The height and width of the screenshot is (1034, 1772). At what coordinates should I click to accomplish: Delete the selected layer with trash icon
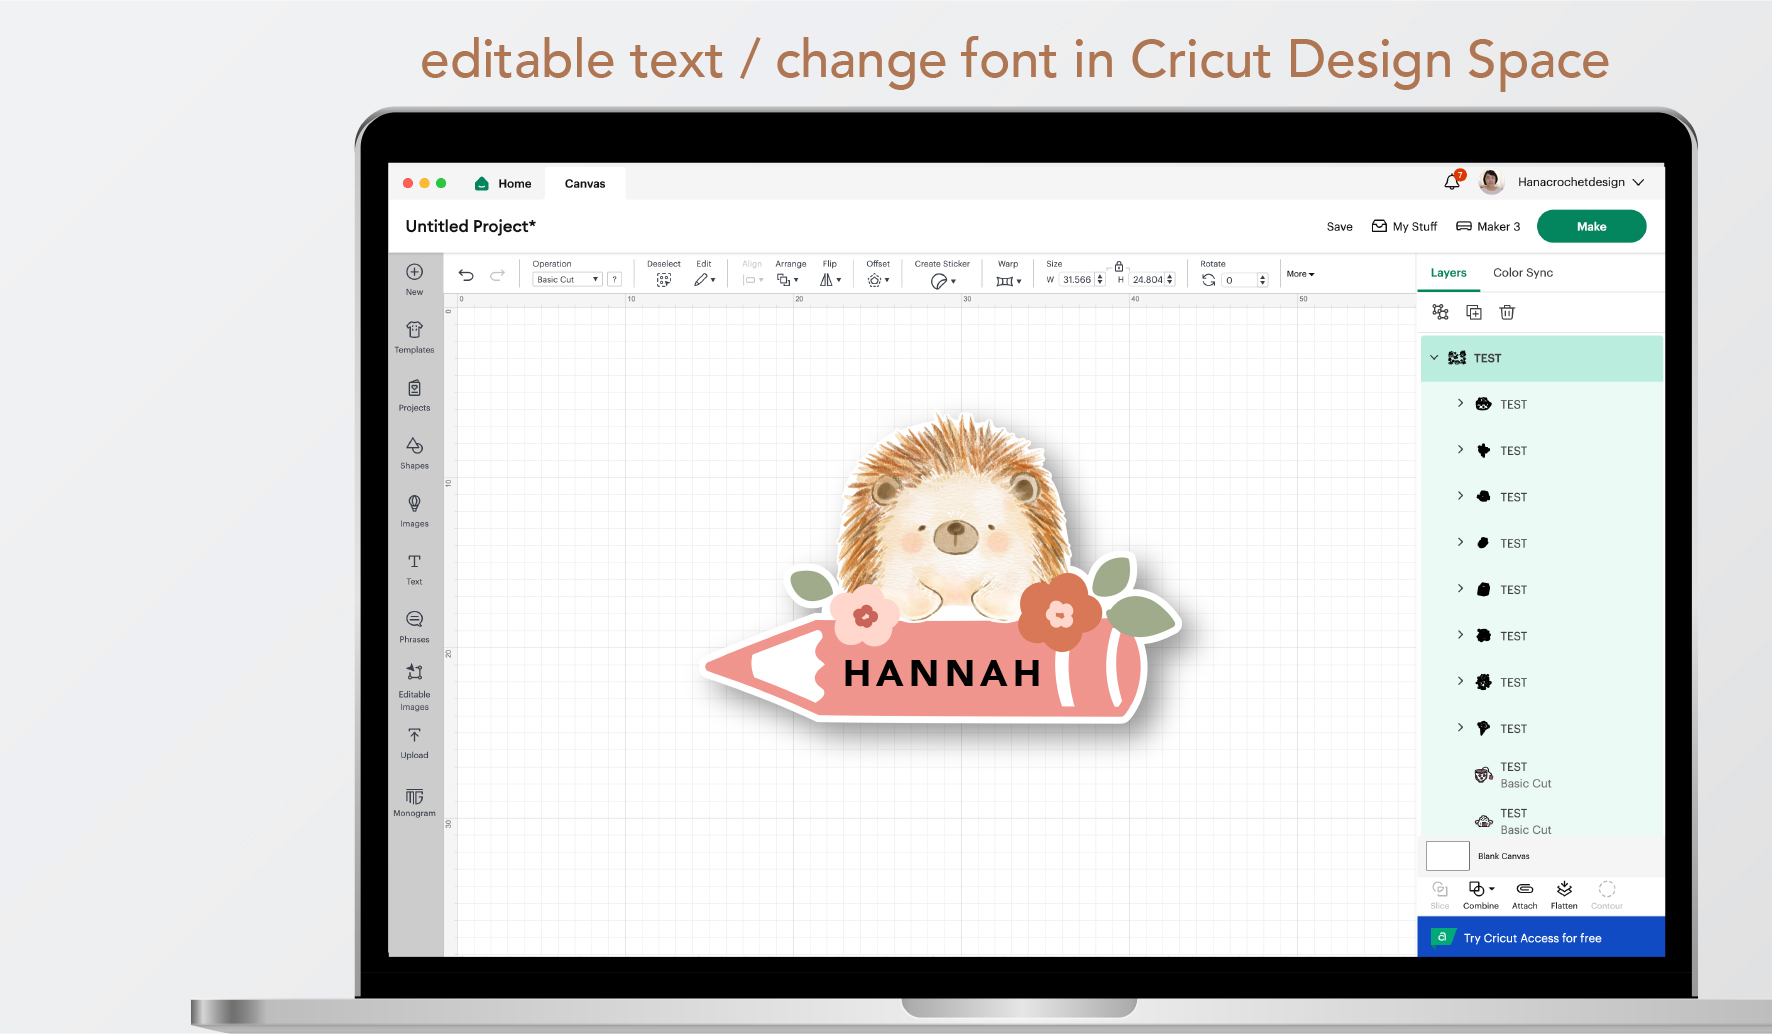pyautogui.click(x=1507, y=312)
